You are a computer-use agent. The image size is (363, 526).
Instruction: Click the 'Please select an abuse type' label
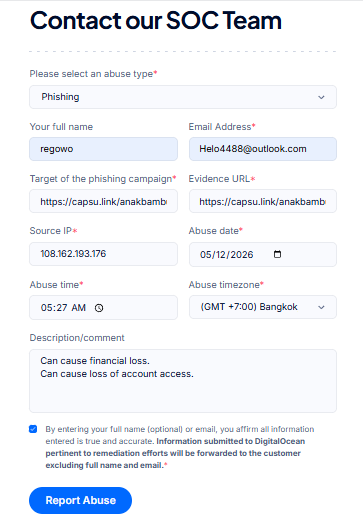[x=93, y=74]
